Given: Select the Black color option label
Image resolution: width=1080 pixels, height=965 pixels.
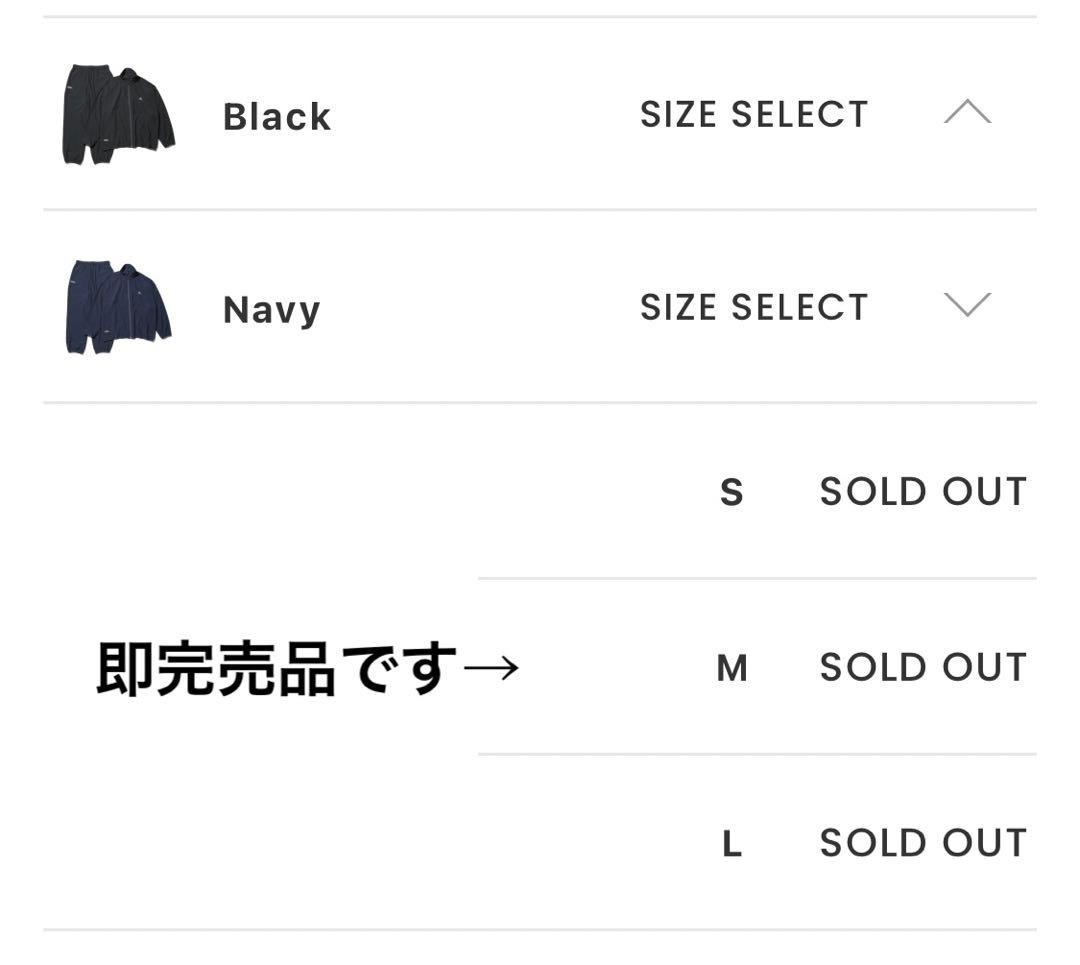Looking at the screenshot, I should [x=275, y=116].
